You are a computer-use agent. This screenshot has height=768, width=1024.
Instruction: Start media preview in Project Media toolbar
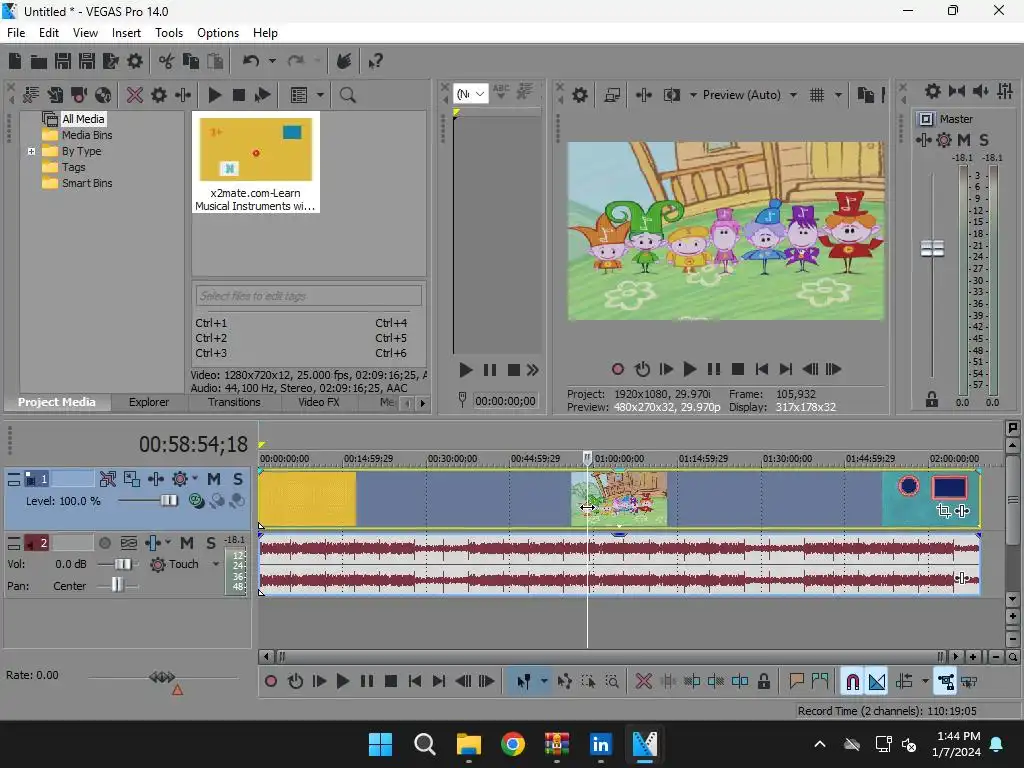(214, 95)
